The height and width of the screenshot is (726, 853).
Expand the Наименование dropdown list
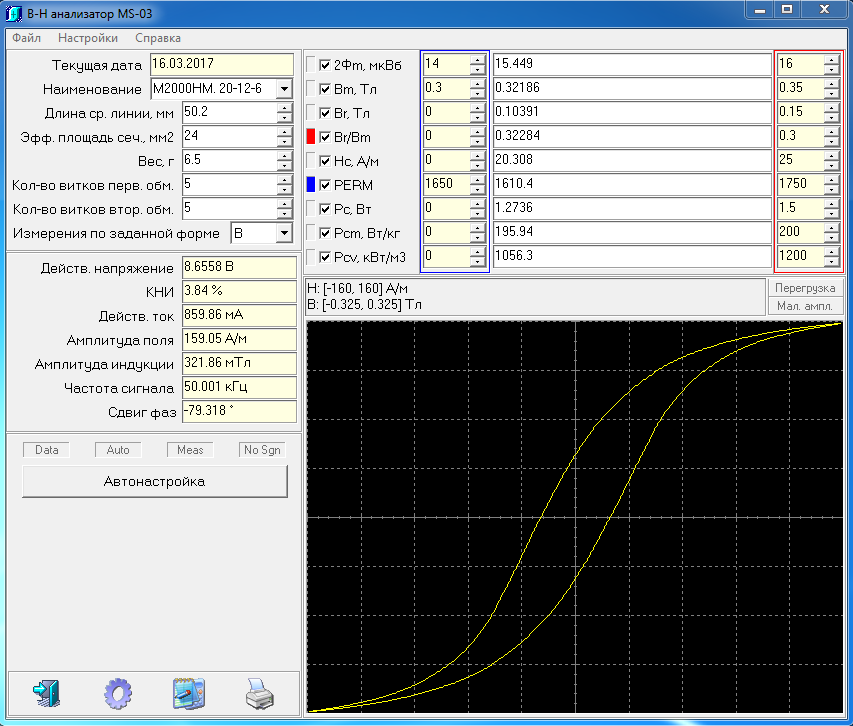pyautogui.click(x=284, y=89)
